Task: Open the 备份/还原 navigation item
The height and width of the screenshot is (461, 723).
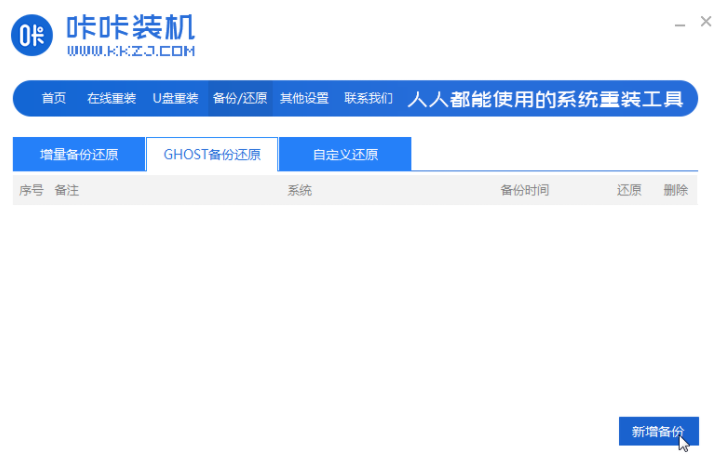Action: 240,98
